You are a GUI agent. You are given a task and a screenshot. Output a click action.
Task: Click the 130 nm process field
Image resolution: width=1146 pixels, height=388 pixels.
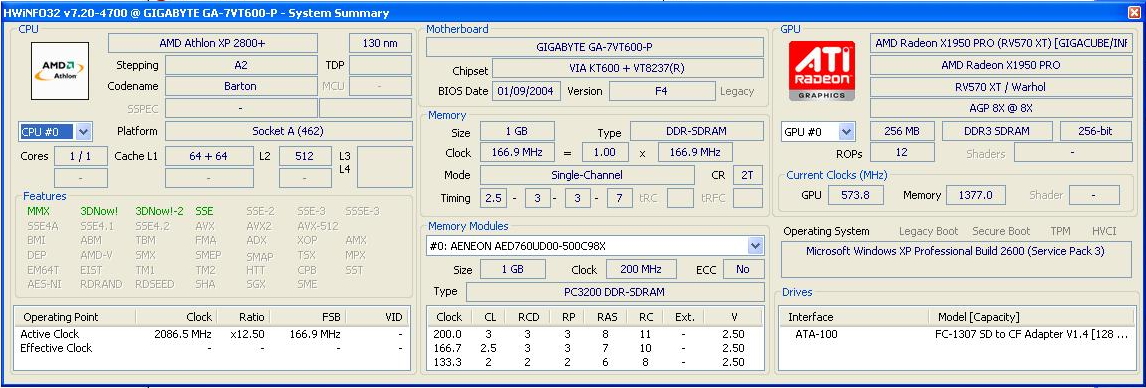[x=380, y=43]
